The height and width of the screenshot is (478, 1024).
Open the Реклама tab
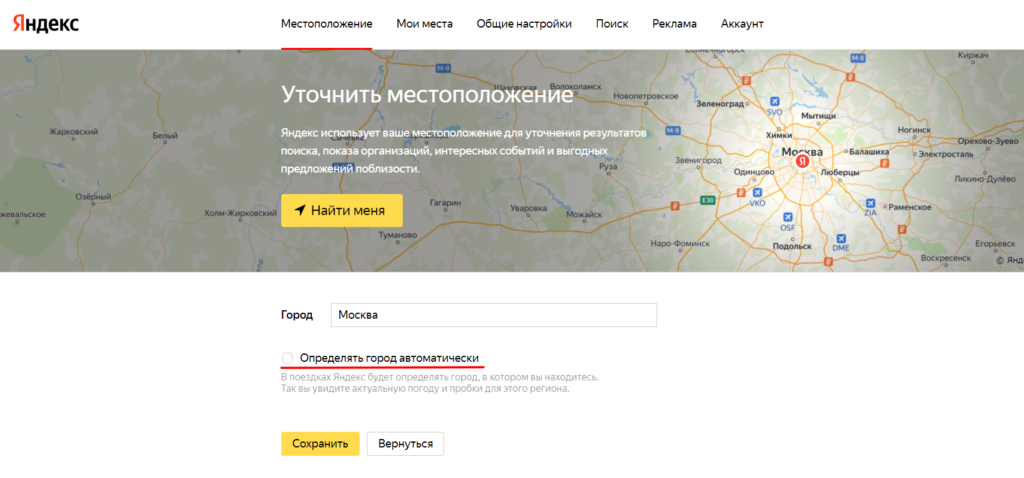click(674, 24)
